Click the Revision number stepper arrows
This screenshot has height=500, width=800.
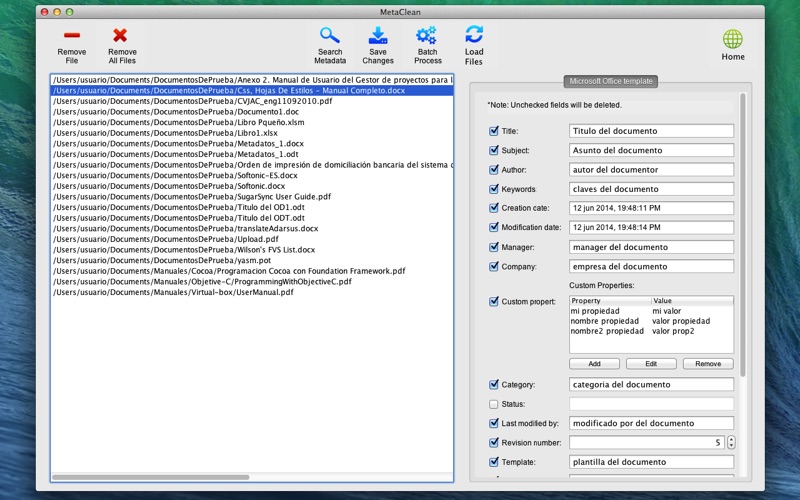(x=731, y=442)
